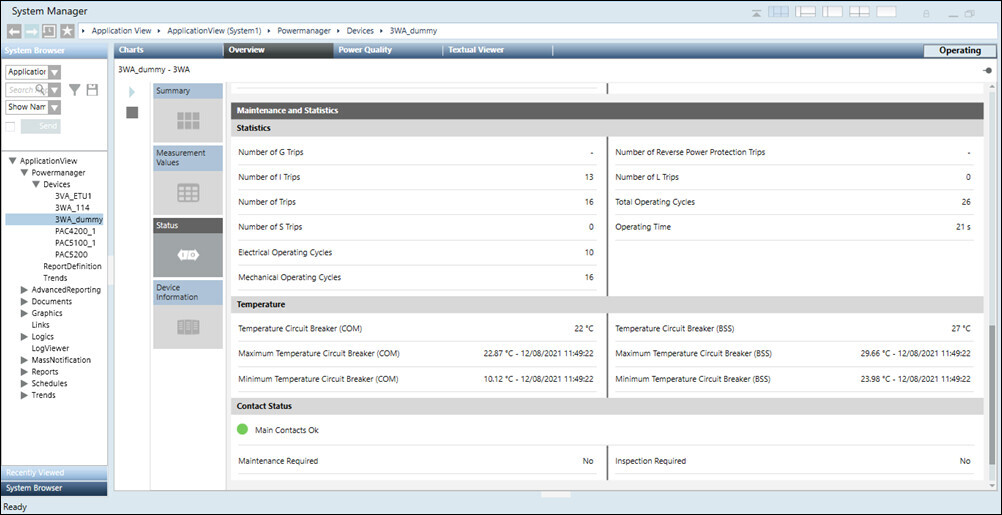Open the Show Name dropdown
Image resolution: width=1002 pixels, height=515 pixels.
[54, 107]
